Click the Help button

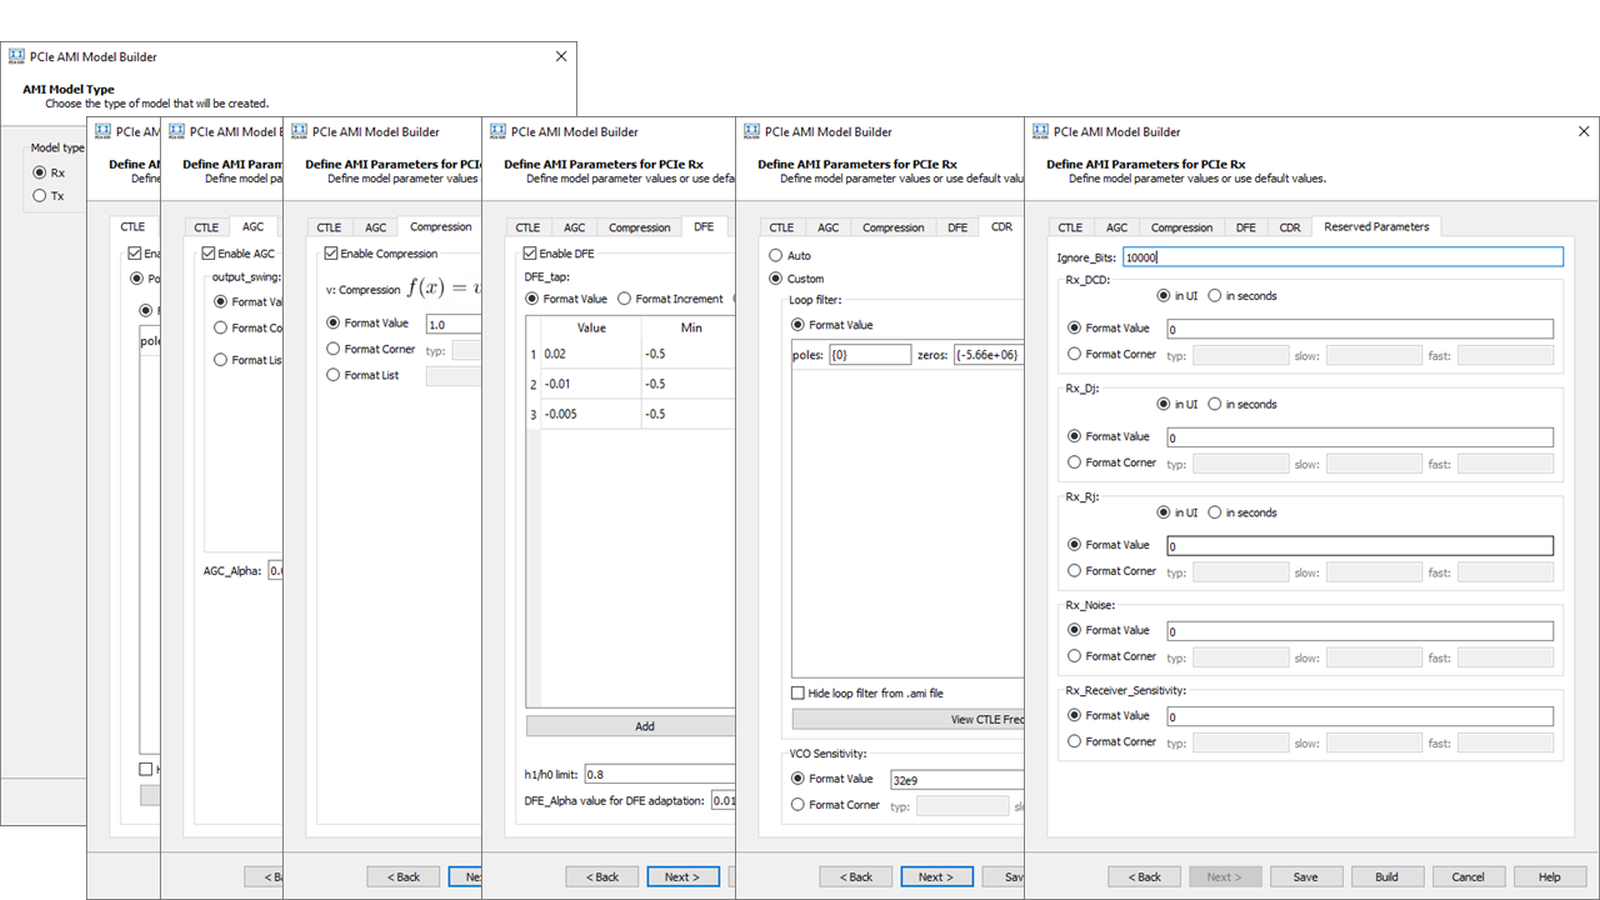(x=1549, y=877)
